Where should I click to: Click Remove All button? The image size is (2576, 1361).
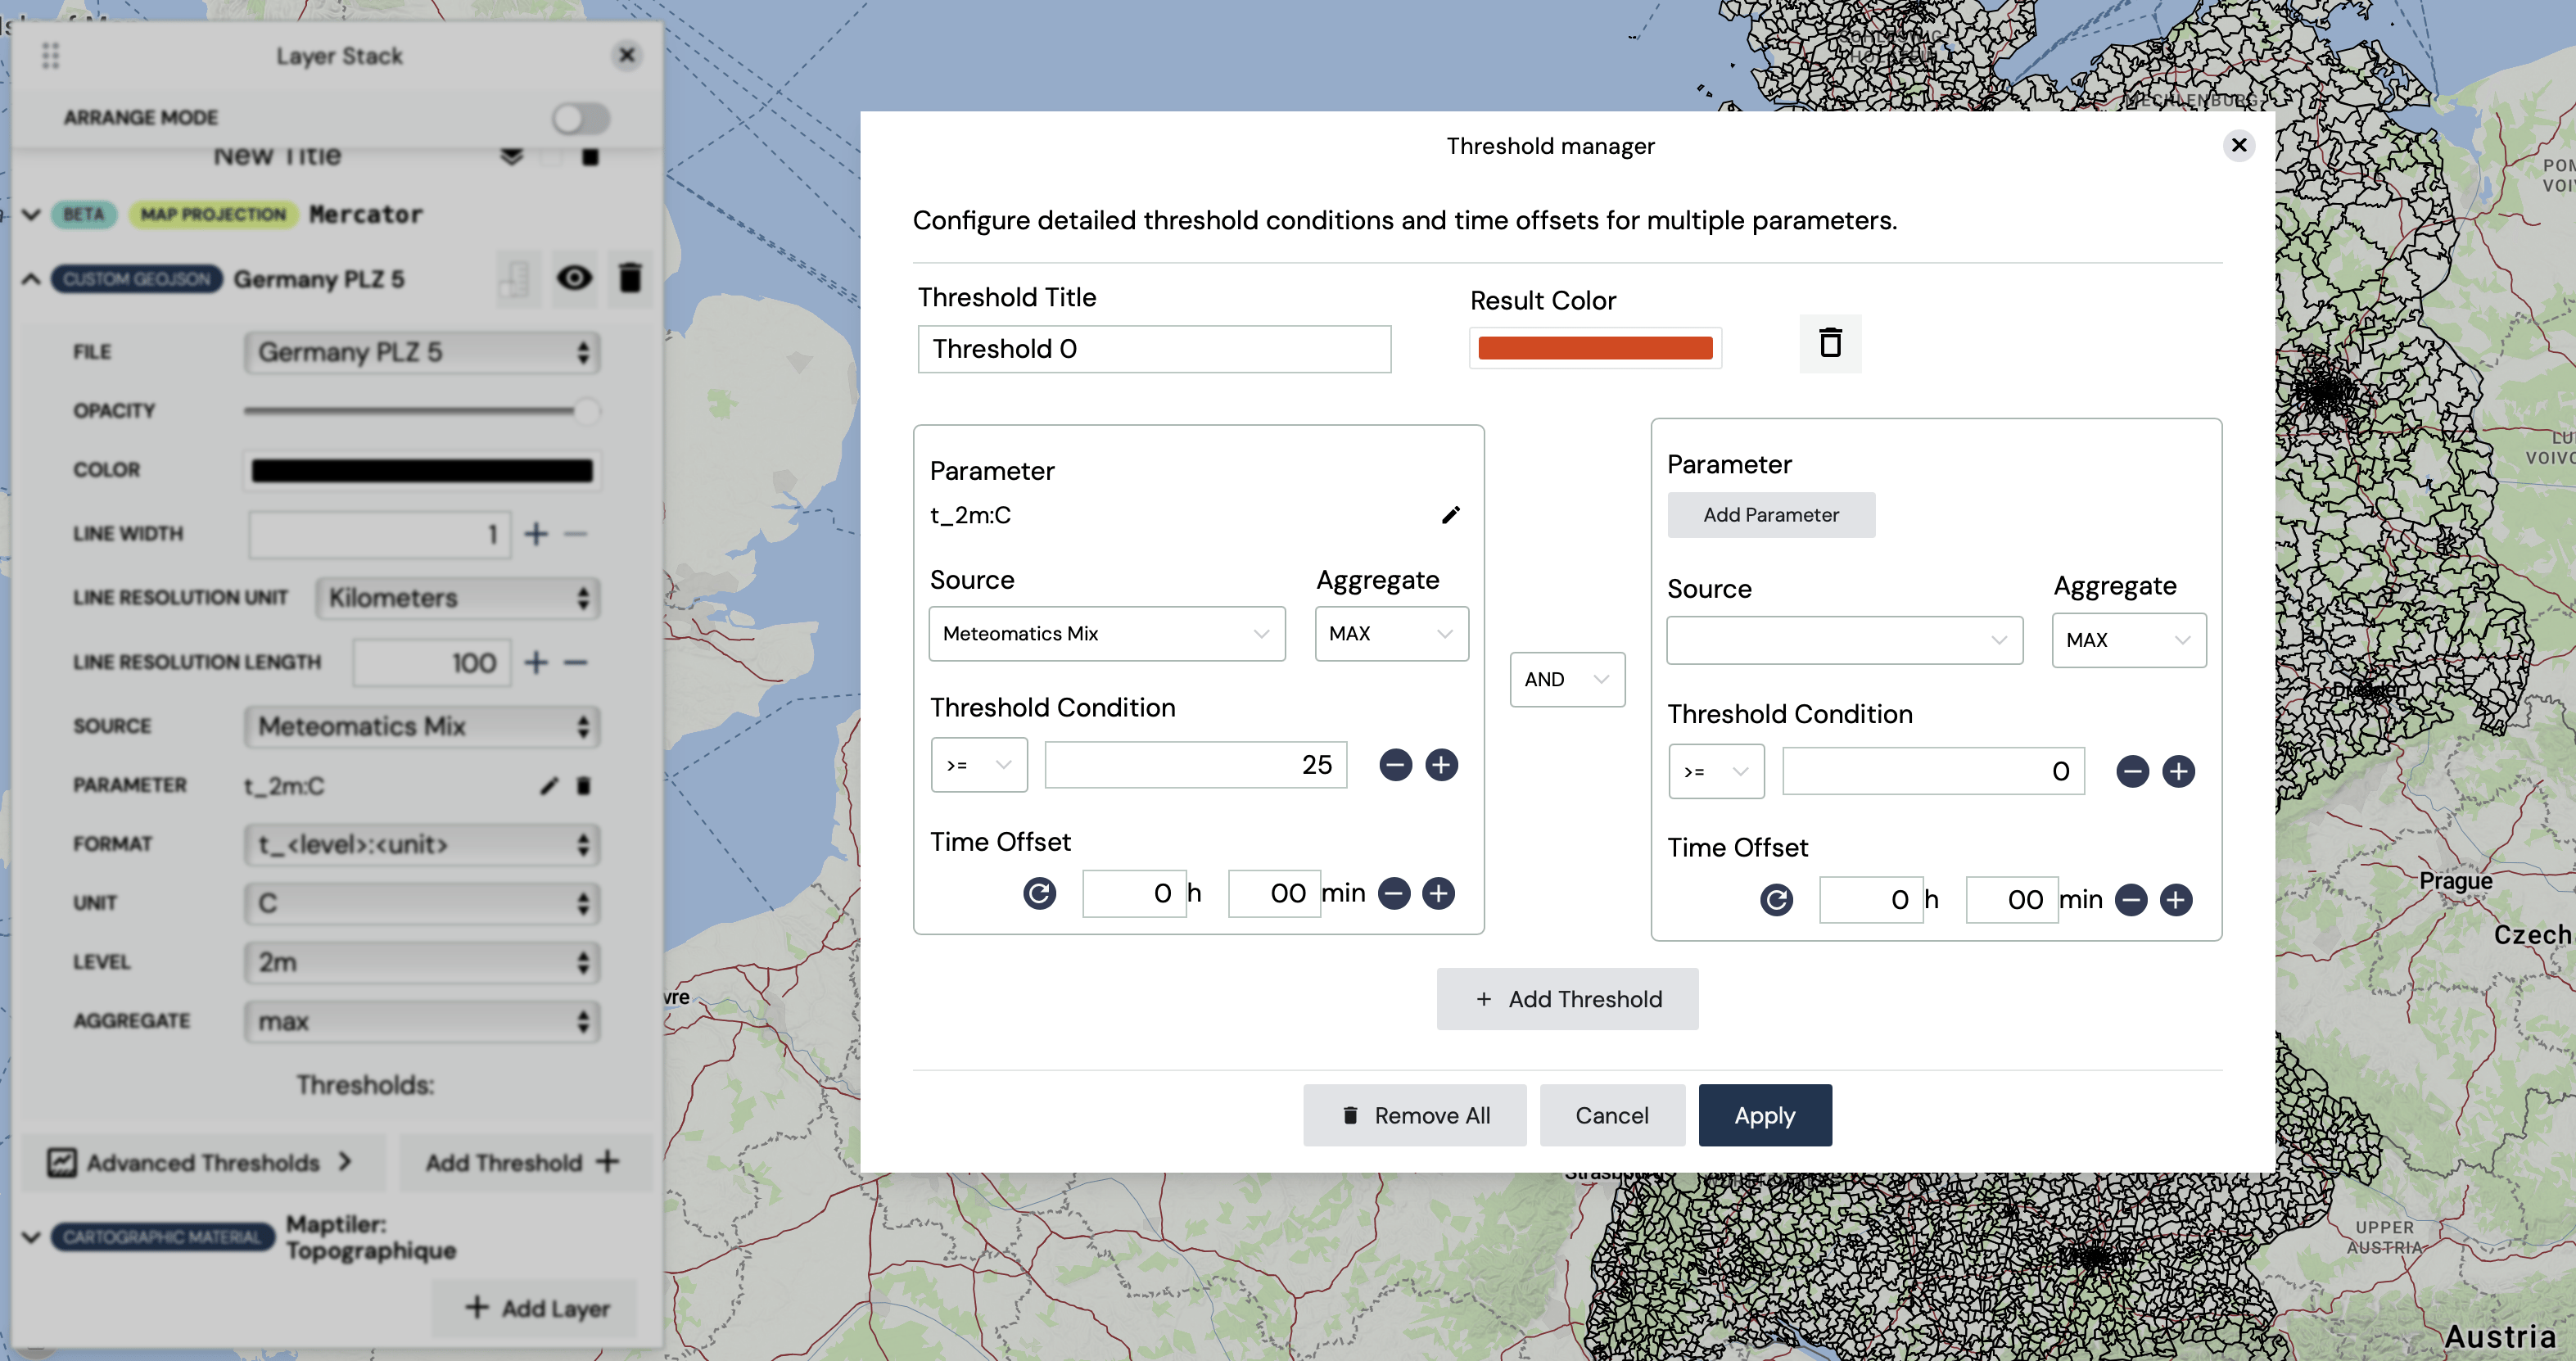(x=1414, y=1115)
